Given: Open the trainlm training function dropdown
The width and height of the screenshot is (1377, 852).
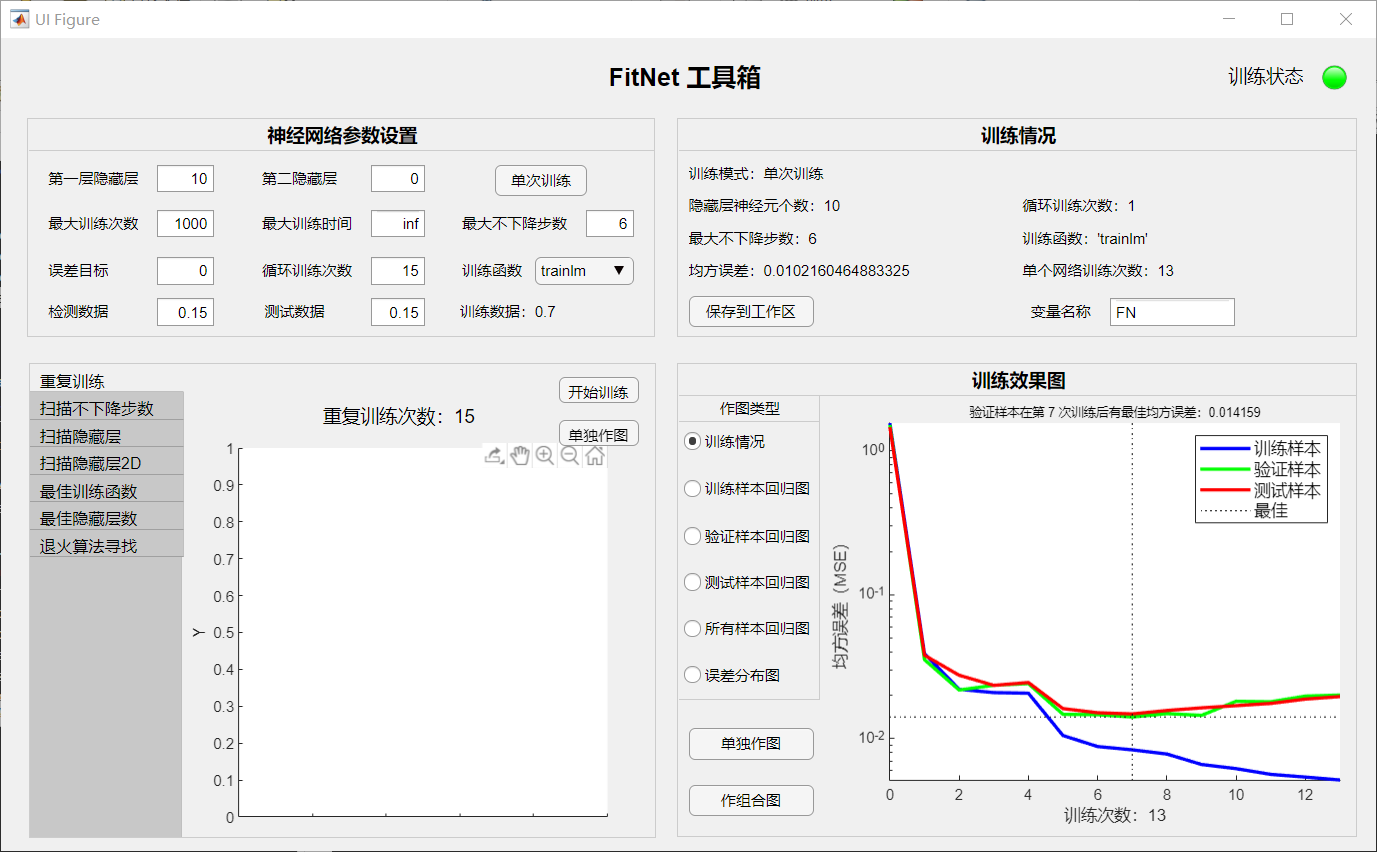Looking at the screenshot, I should click(584, 271).
